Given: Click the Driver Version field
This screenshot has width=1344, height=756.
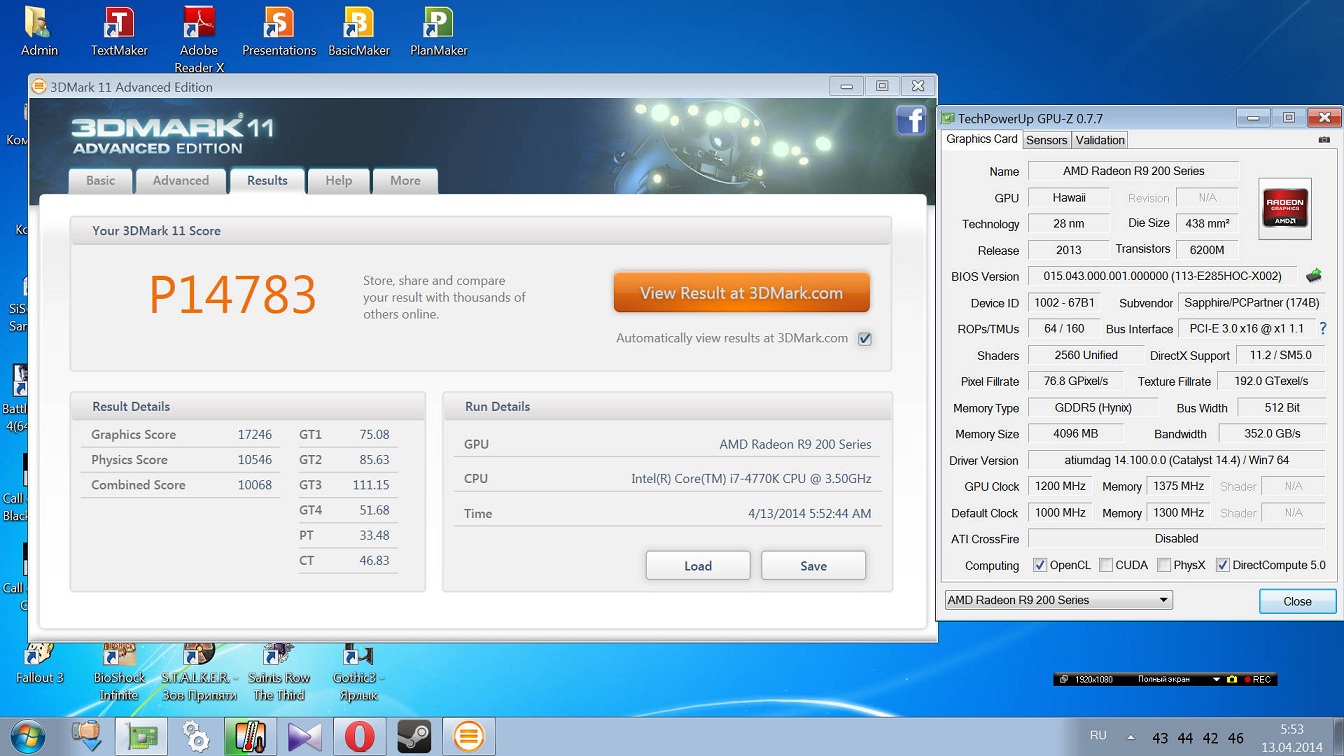Looking at the screenshot, I should (x=1176, y=460).
